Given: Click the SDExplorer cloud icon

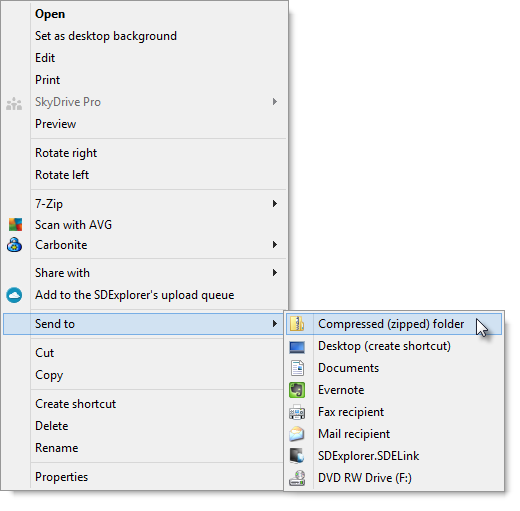Looking at the screenshot, I should [14, 295].
